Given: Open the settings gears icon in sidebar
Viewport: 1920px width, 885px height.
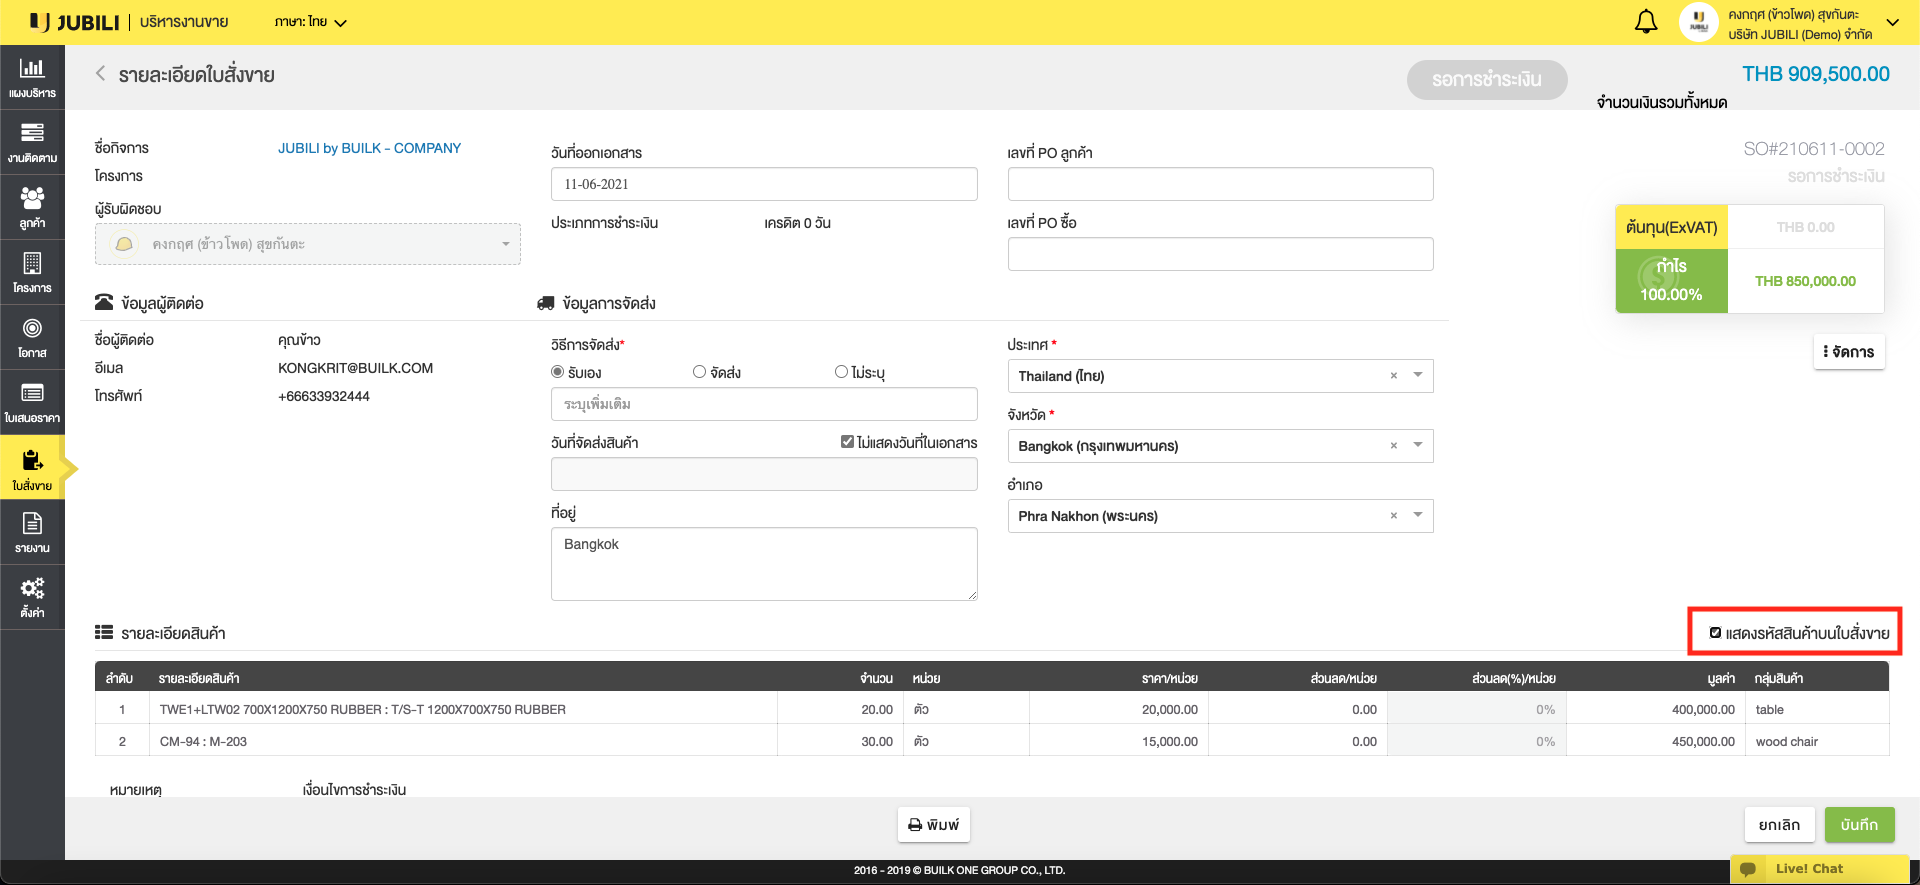Looking at the screenshot, I should (x=32, y=589).
